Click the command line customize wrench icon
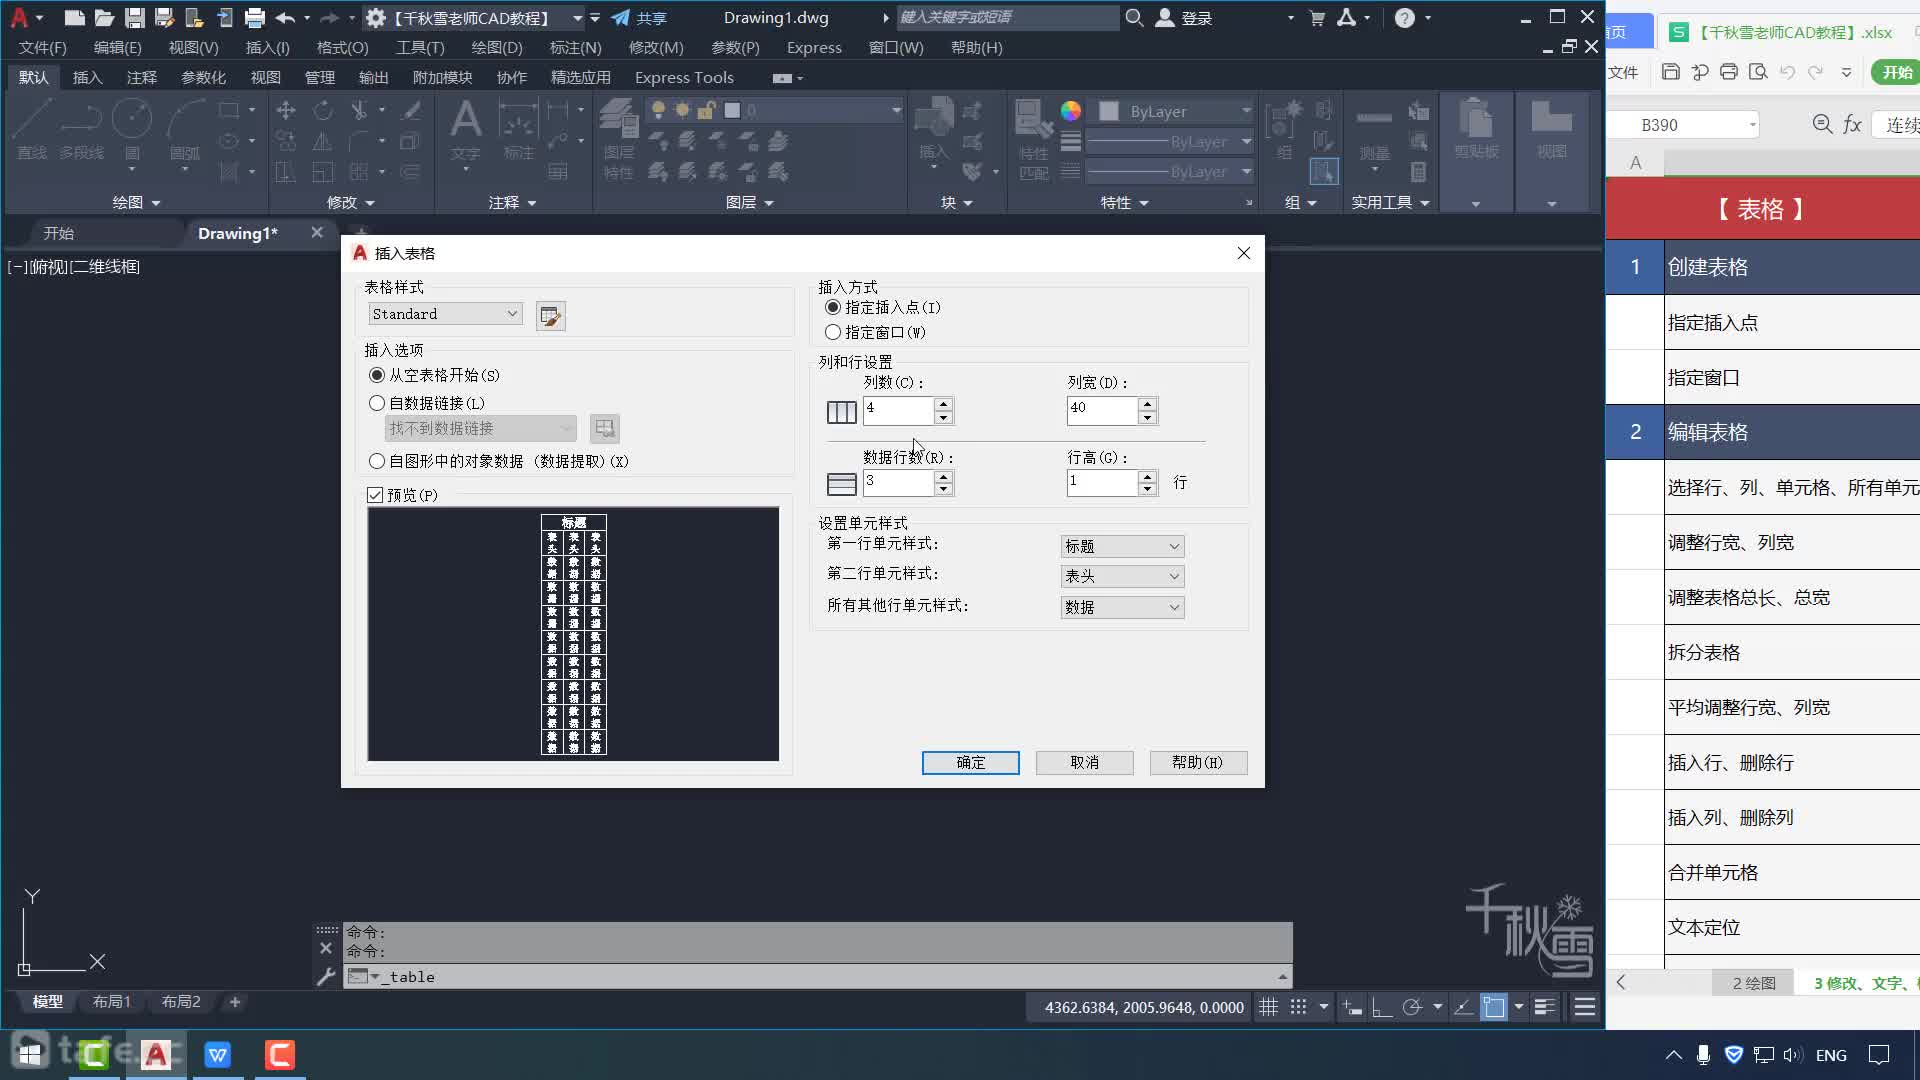 click(x=325, y=977)
